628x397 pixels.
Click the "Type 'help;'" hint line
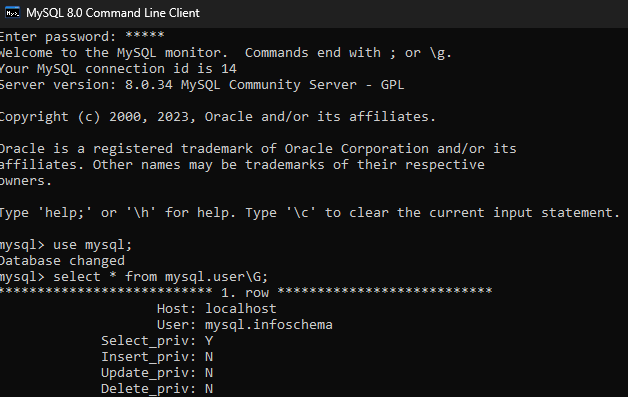tap(310, 213)
